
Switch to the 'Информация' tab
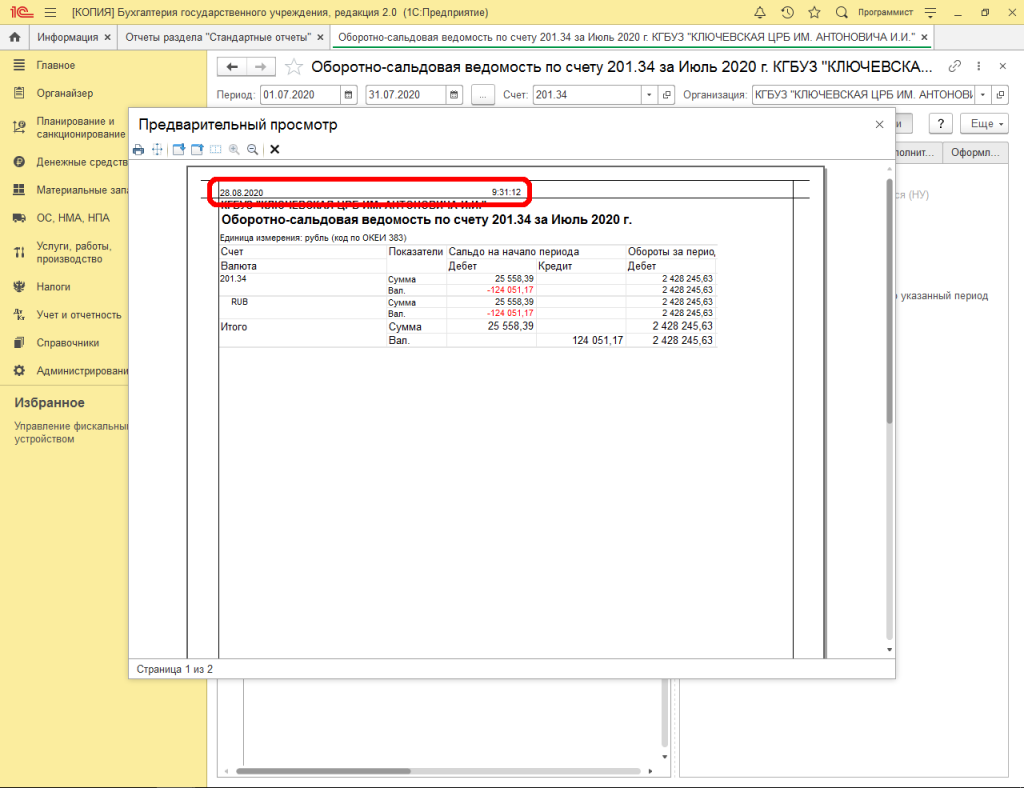[x=67, y=37]
